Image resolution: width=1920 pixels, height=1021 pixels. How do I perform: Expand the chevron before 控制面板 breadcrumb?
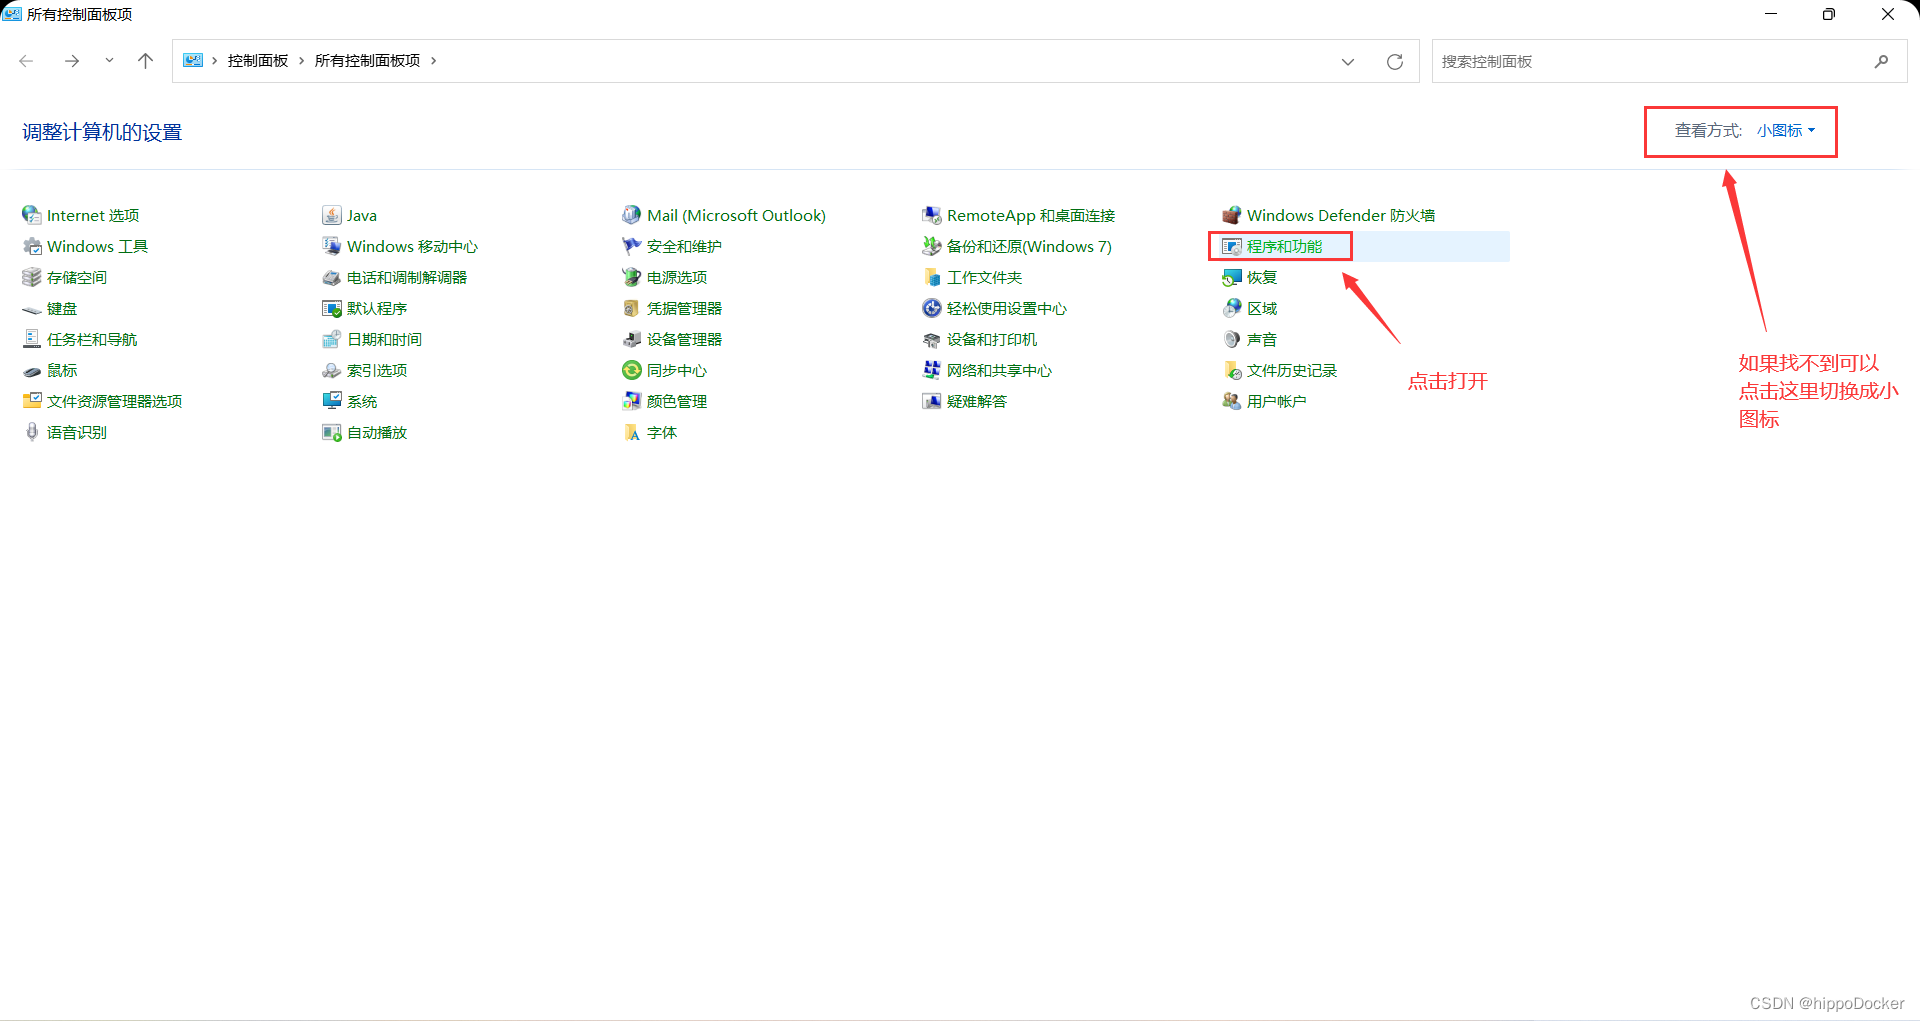[x=214, y=61]
